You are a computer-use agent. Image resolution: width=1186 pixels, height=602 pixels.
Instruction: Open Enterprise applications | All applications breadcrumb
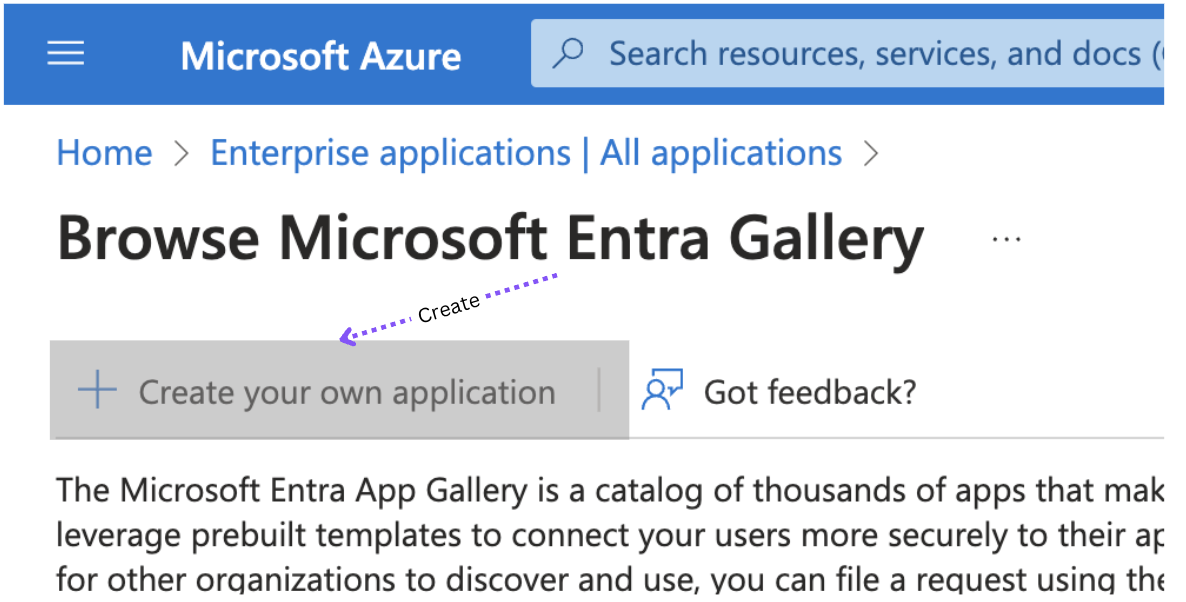coord(525,152)
